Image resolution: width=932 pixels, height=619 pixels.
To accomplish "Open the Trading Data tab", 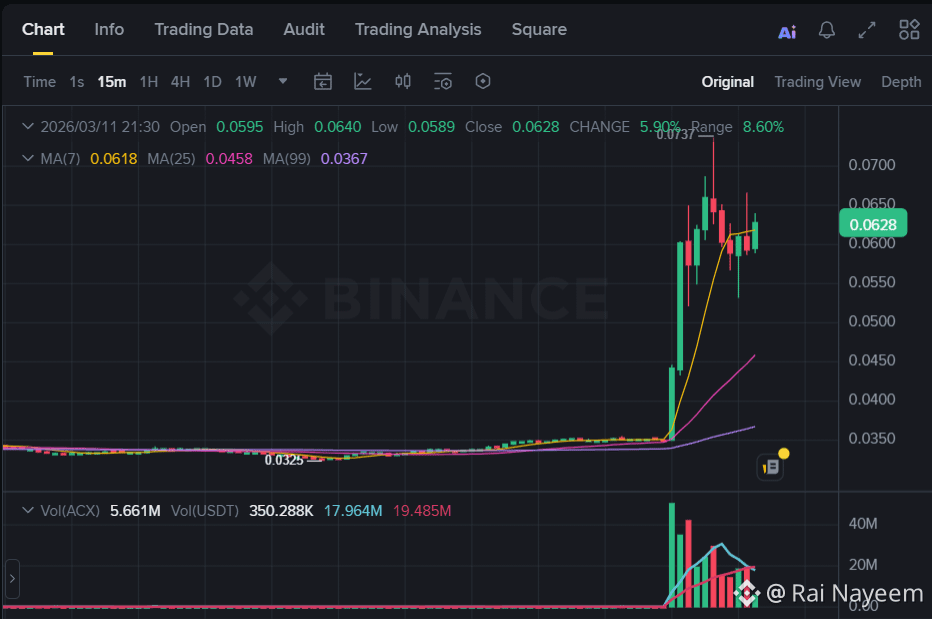I will [x=204, y=29].
